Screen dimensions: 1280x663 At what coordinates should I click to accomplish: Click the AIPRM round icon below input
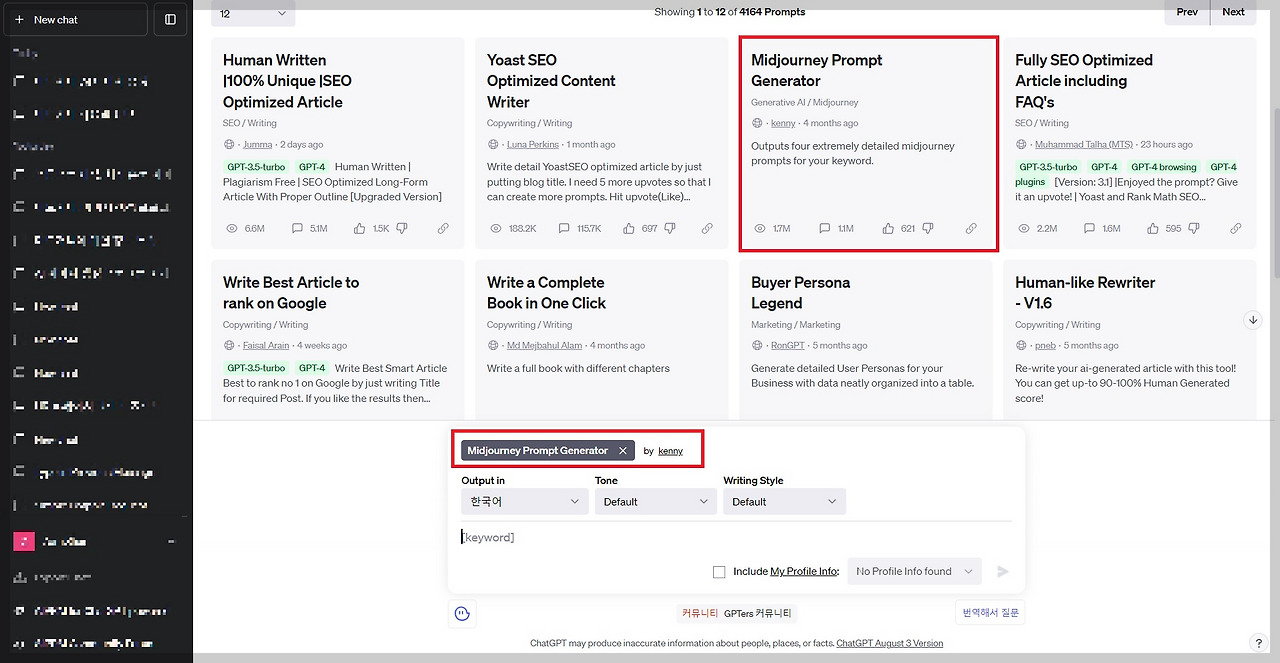[x=462, y=613]
